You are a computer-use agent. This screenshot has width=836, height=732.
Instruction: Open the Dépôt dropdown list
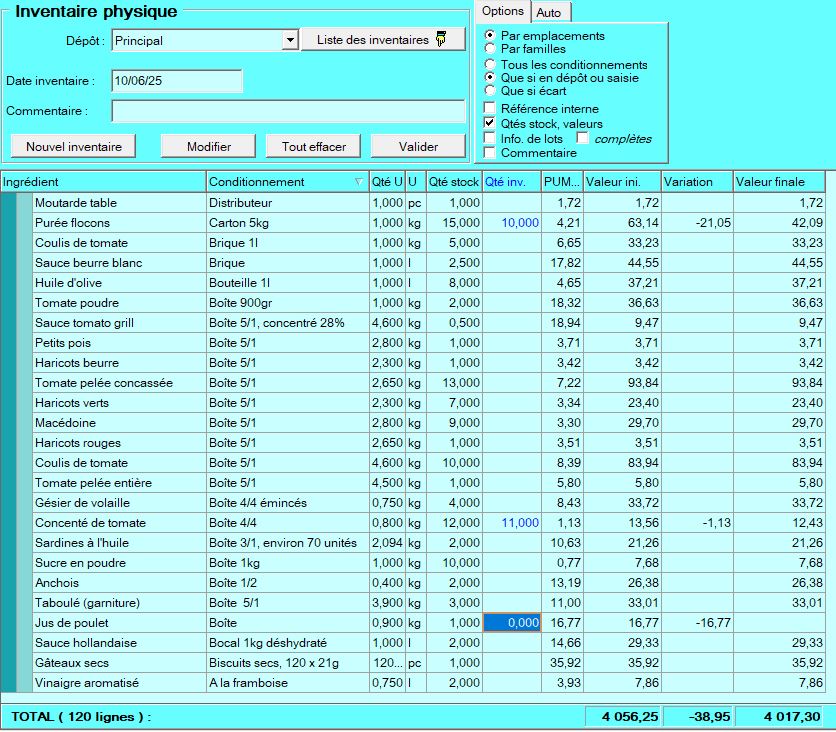coord(290,40)
